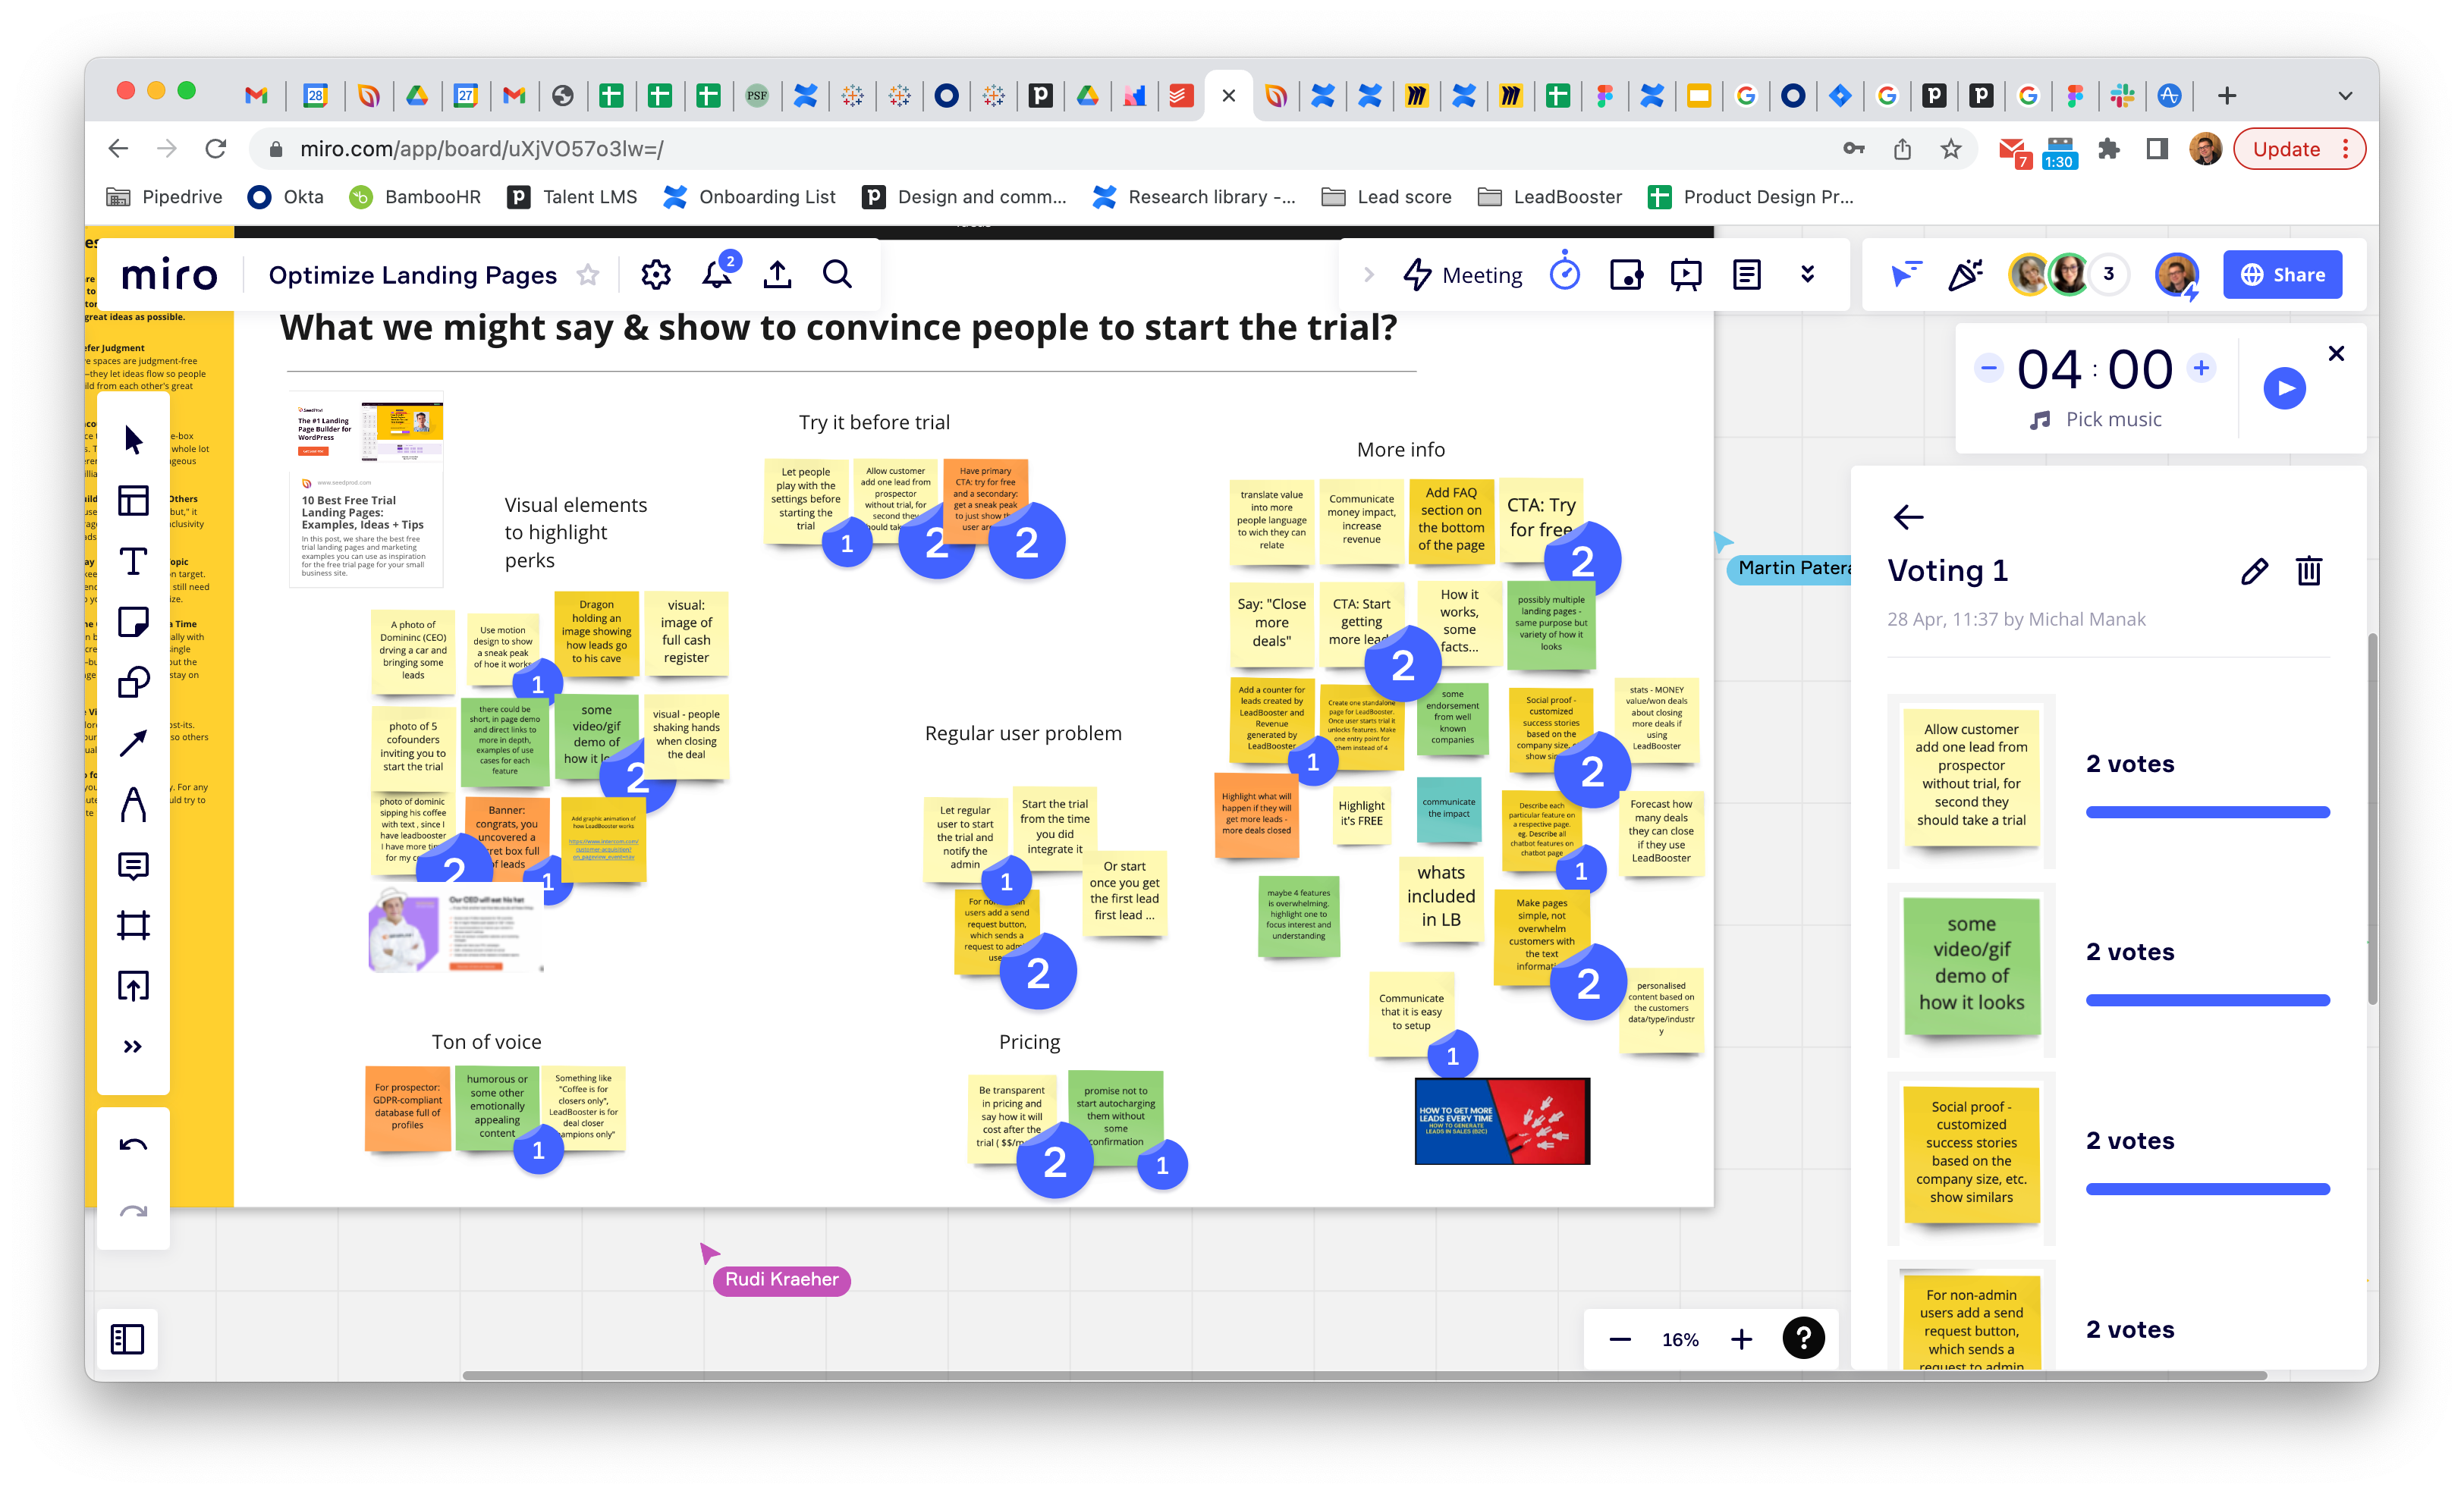This screenshot has width=2464, height=1494.
Task: Open the Upload tool in left toolbar
Action: point(133,986)
